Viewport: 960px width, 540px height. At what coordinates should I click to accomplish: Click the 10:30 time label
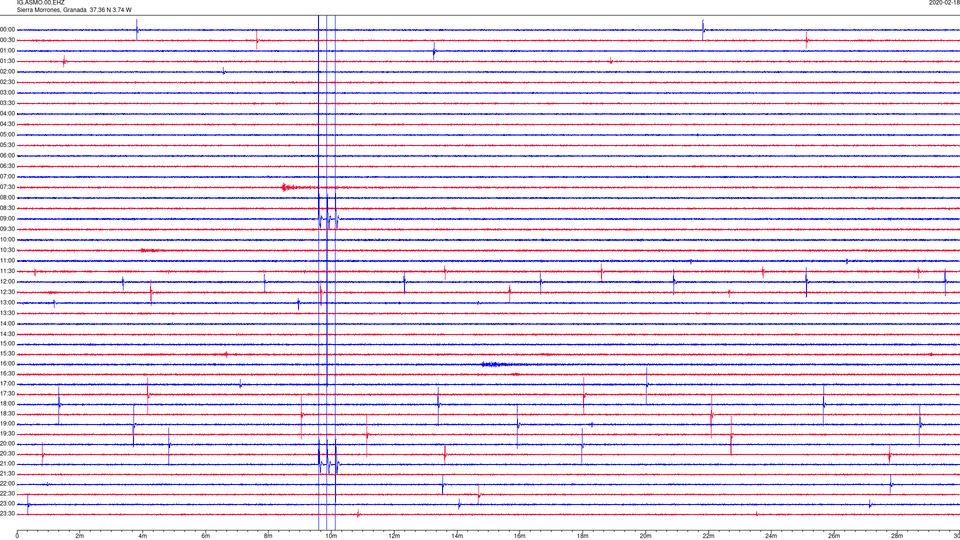(x=8, y=250)
